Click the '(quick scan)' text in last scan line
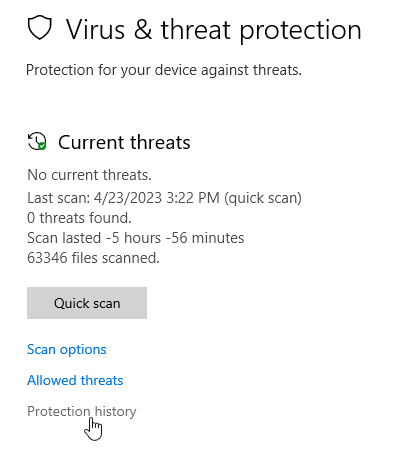Screen dimensions: 412x449 (263, 198)
